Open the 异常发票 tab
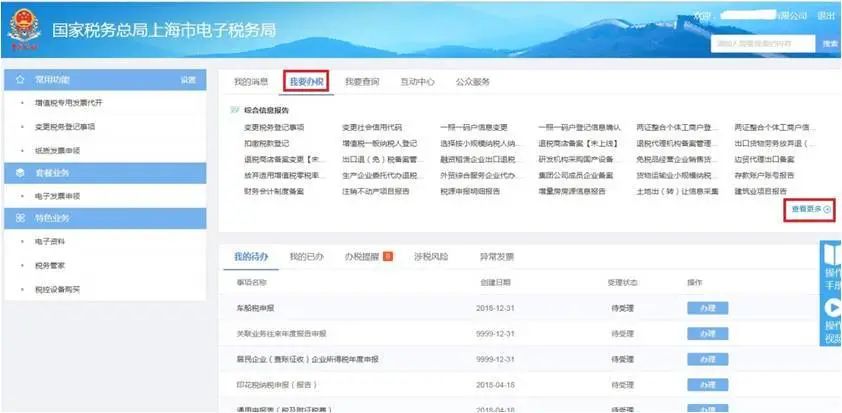 pyautogui.click(x=497, y=256)
